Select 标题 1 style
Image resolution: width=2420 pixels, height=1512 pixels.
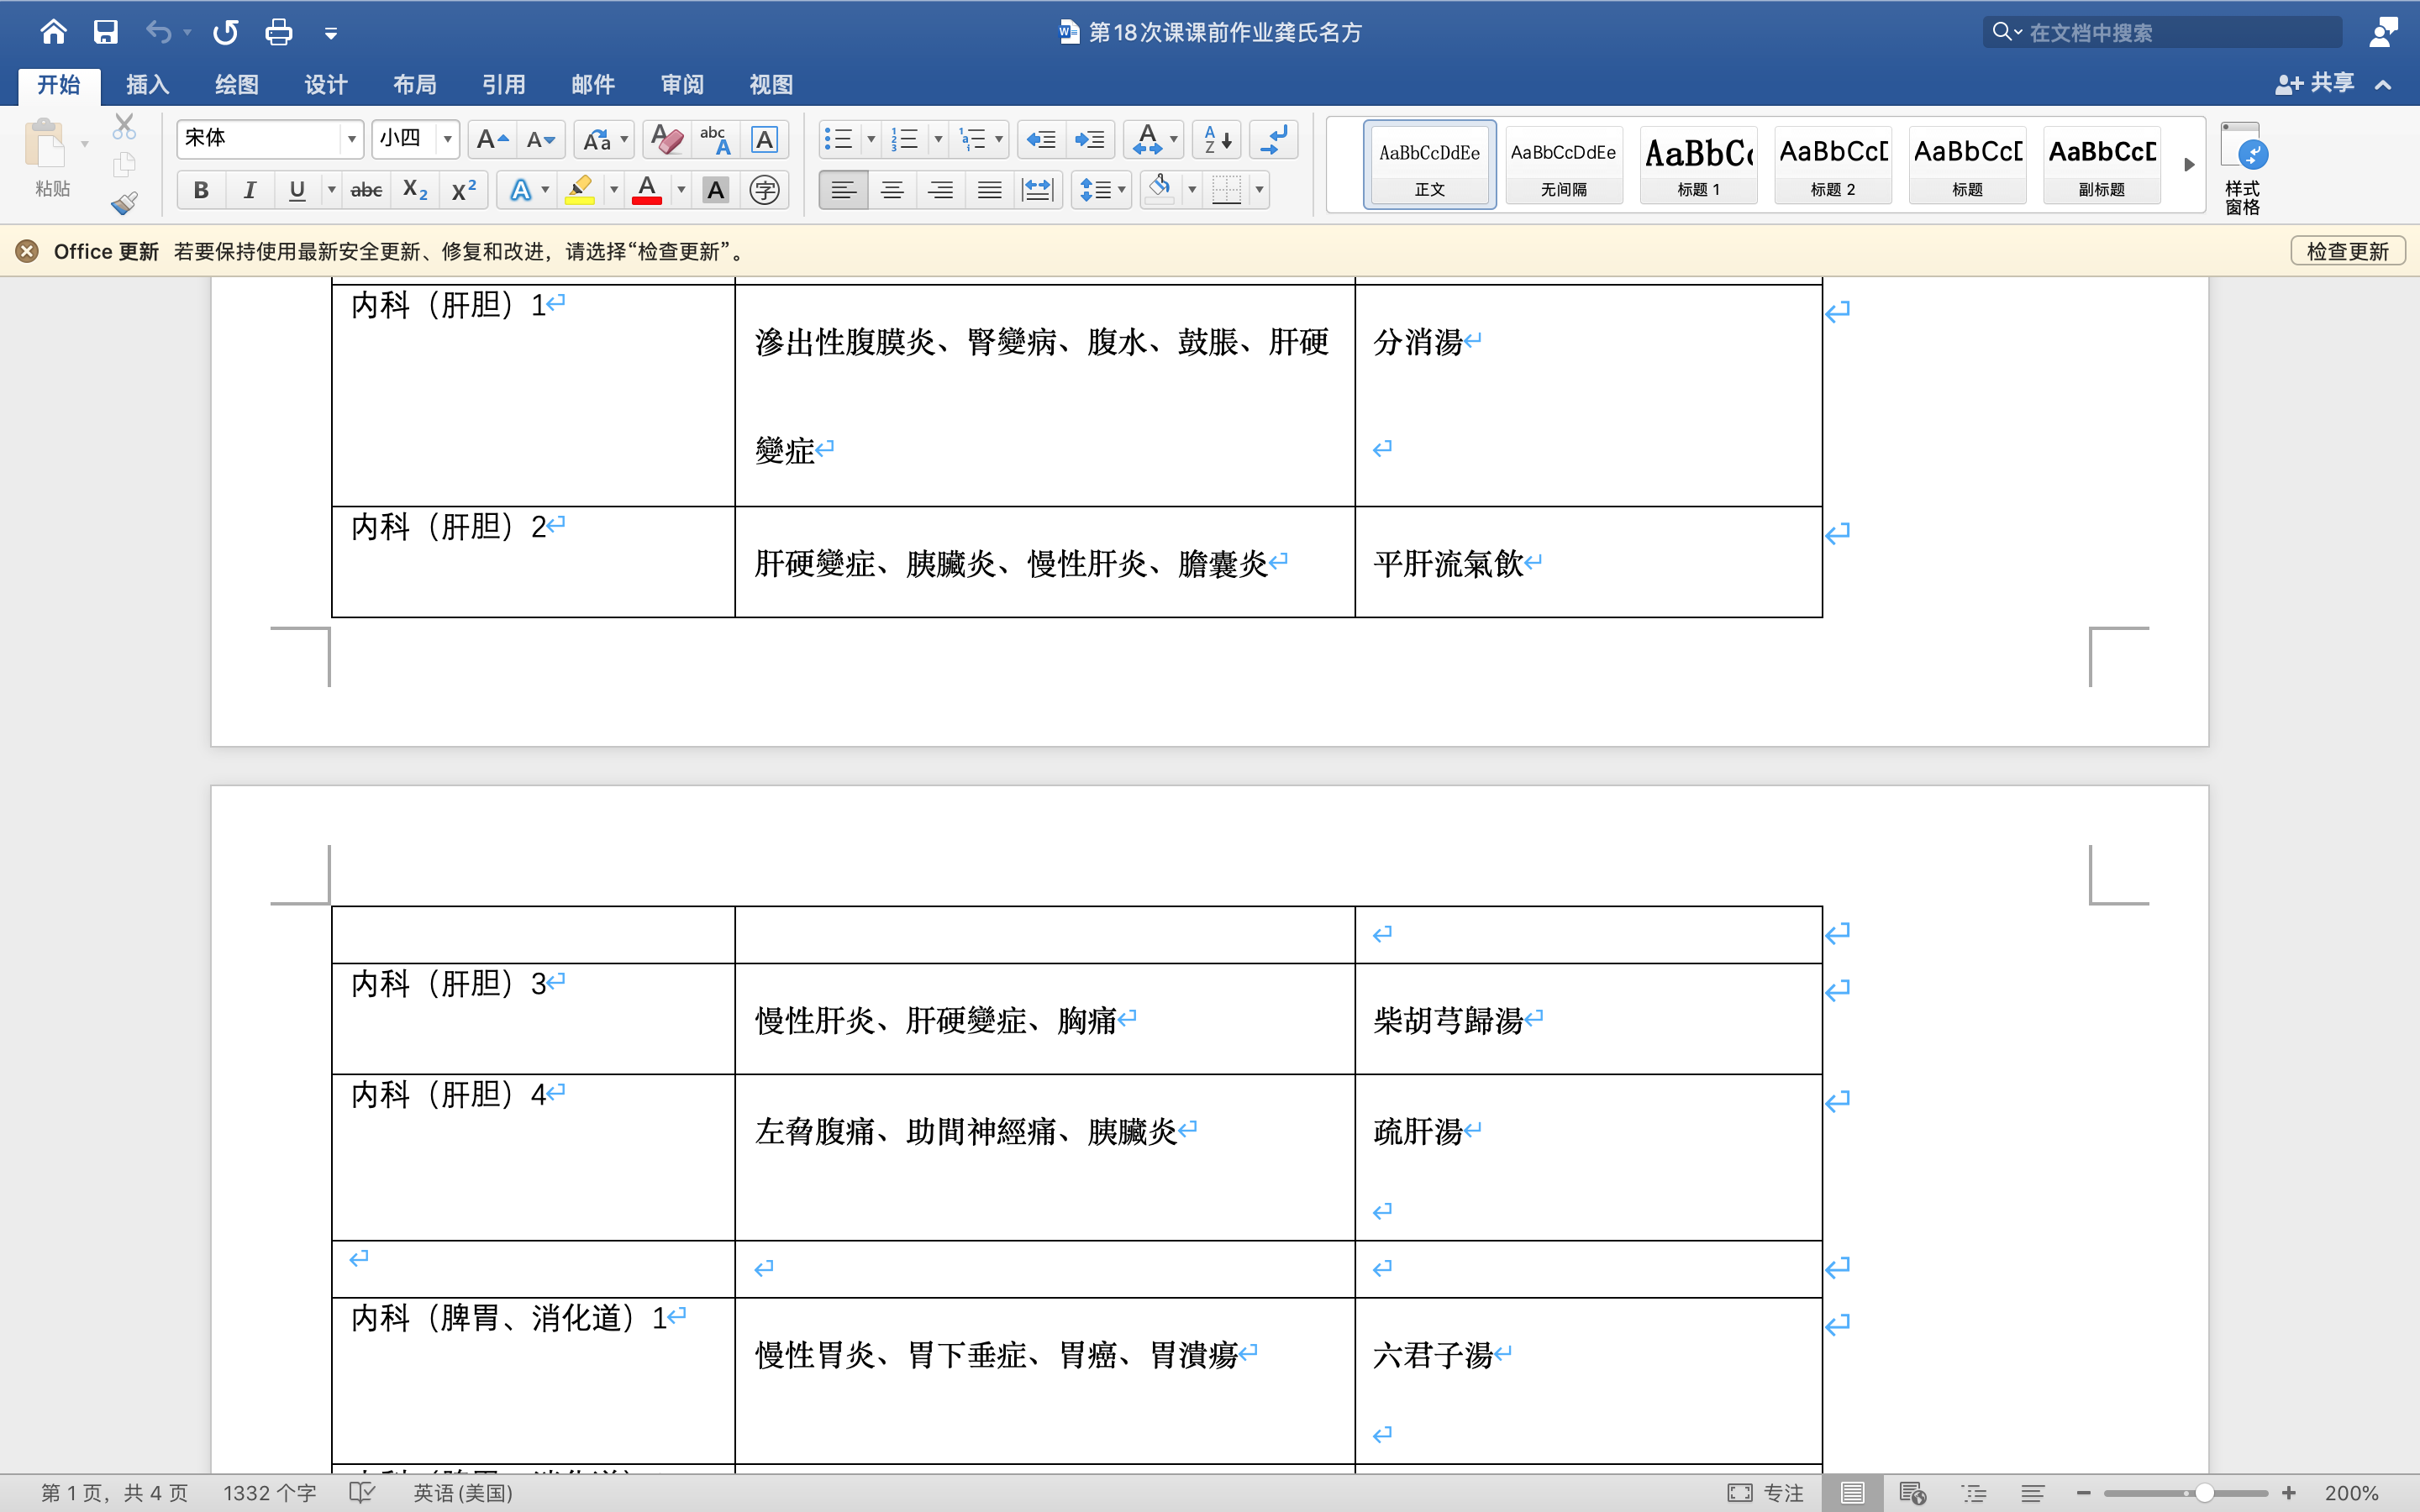click(x=1698, y=165)
